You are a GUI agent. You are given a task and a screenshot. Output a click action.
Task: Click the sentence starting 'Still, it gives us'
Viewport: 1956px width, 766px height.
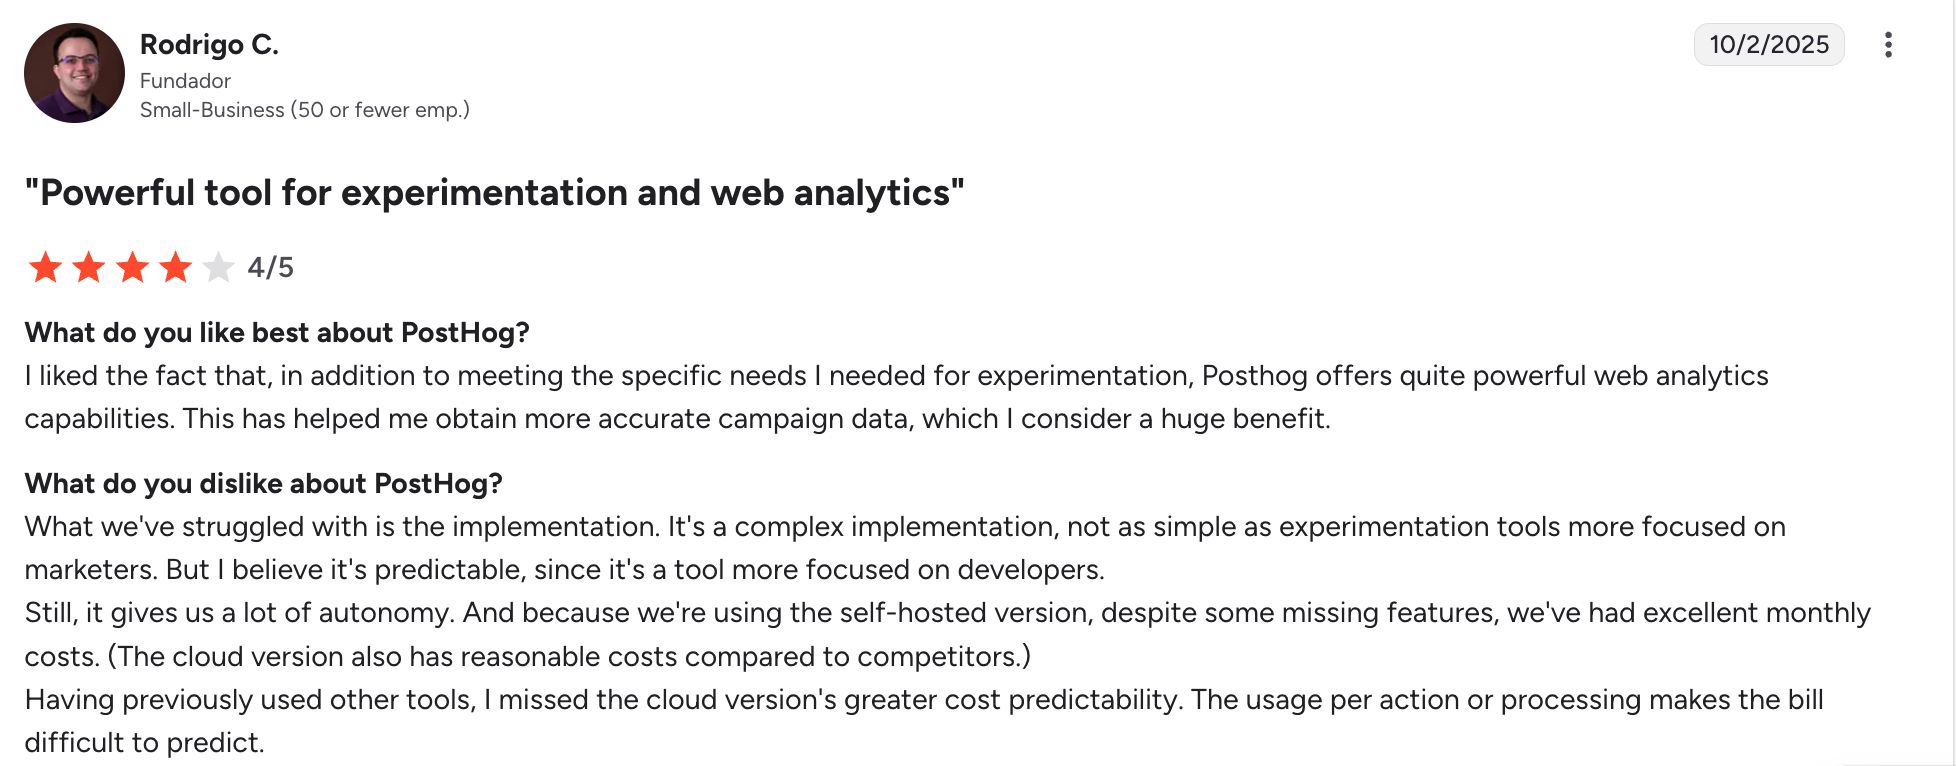click(946, 613)
